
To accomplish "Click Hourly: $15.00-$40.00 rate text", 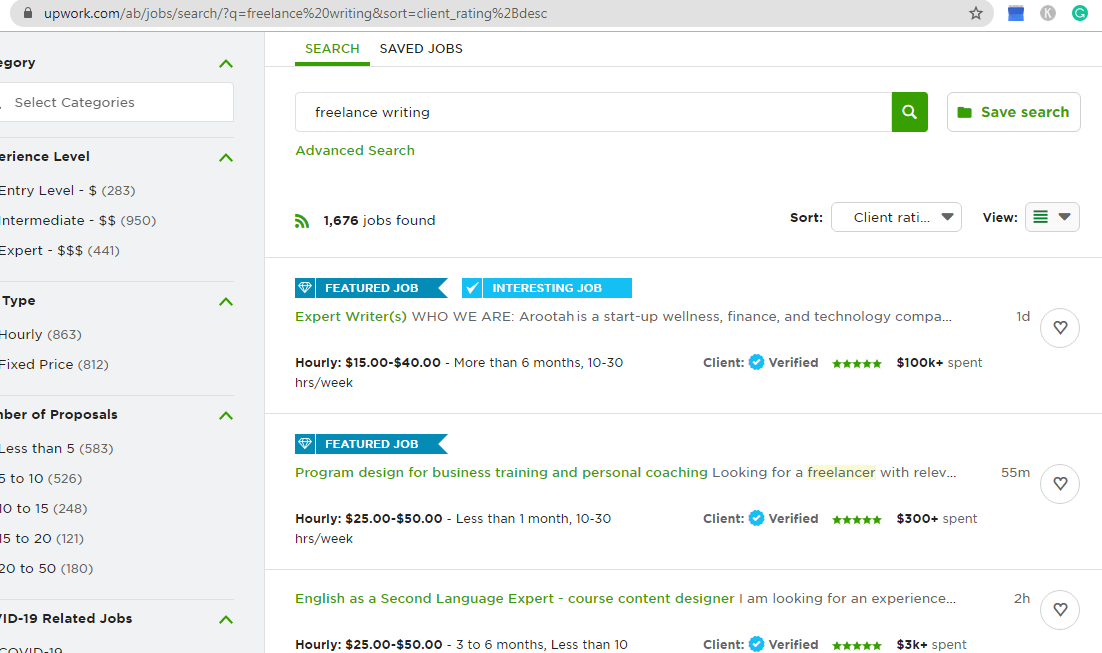I will (368, 363).
